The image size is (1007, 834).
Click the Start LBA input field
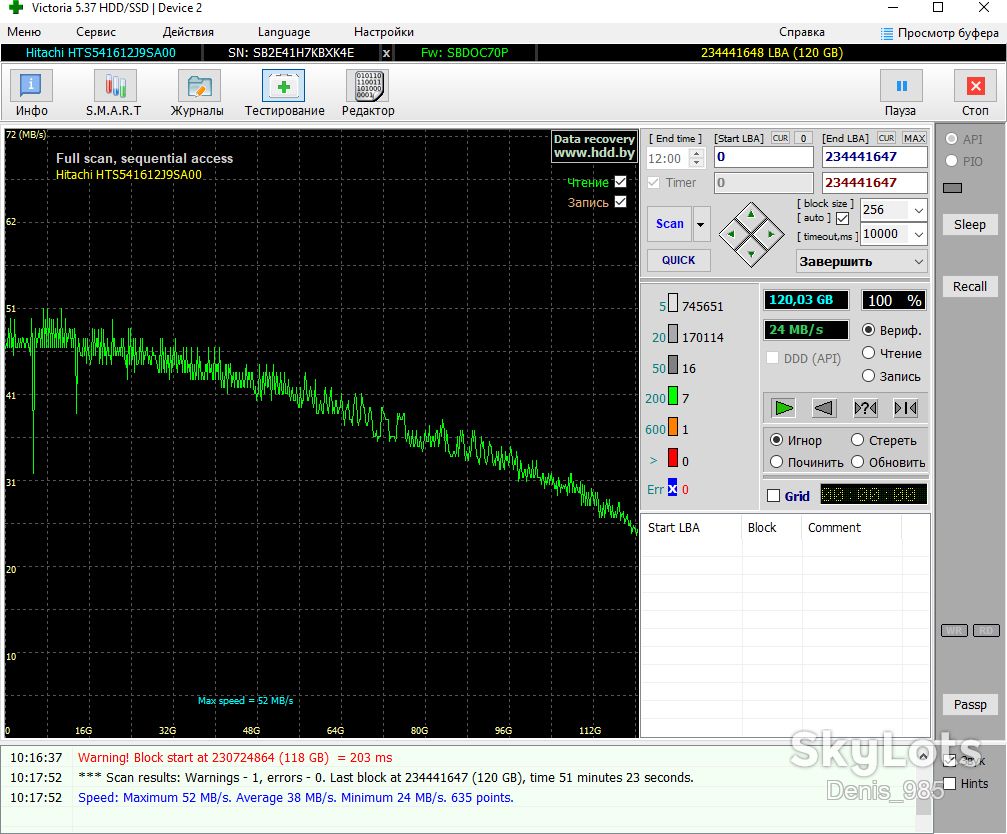tap(764, 157)
